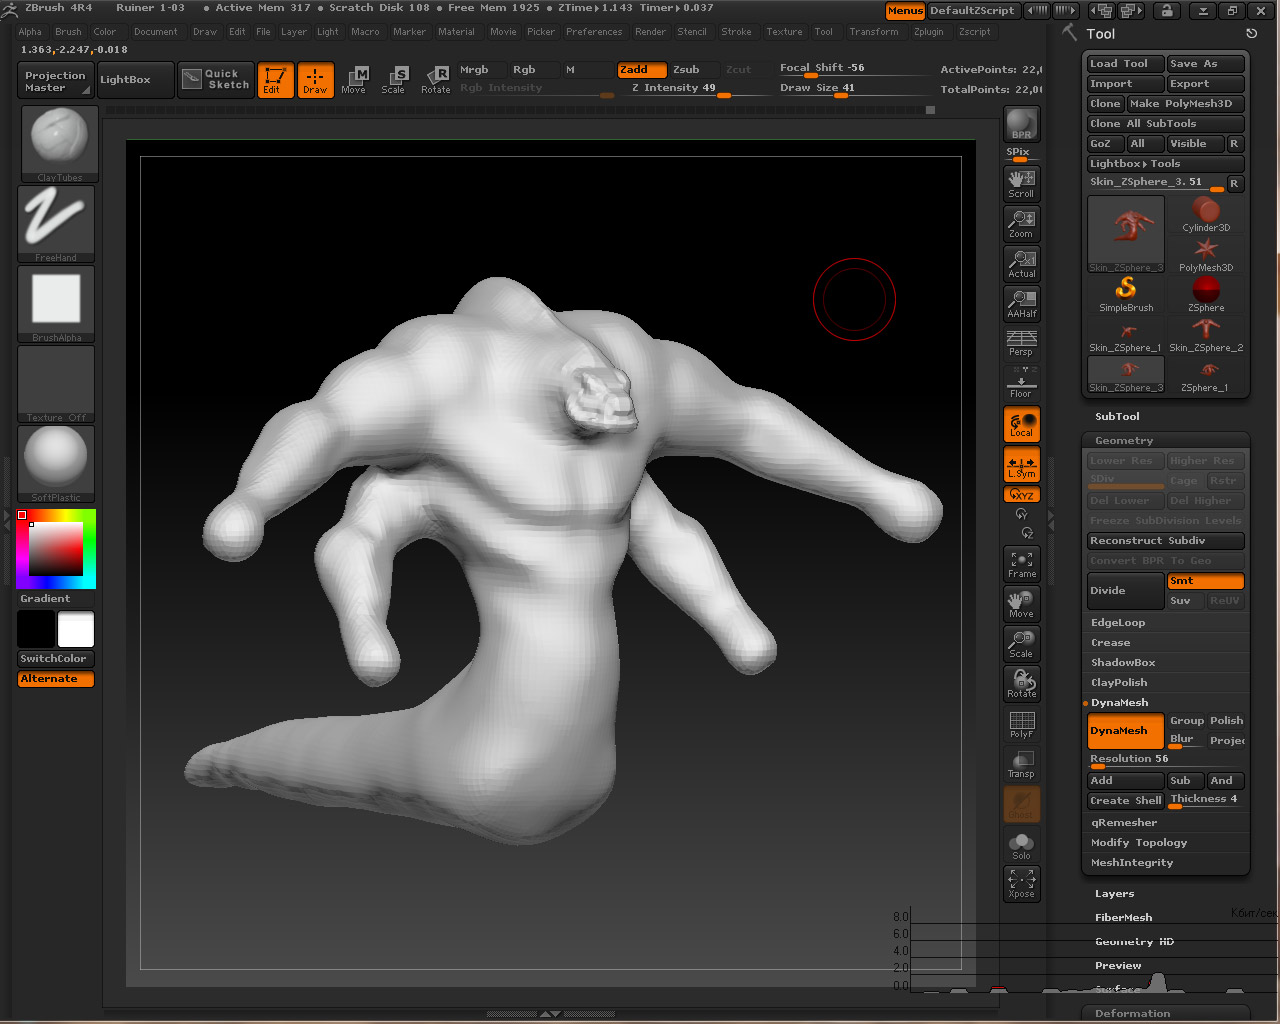Toggle Persp perspective view icon

click(1021, 343)
